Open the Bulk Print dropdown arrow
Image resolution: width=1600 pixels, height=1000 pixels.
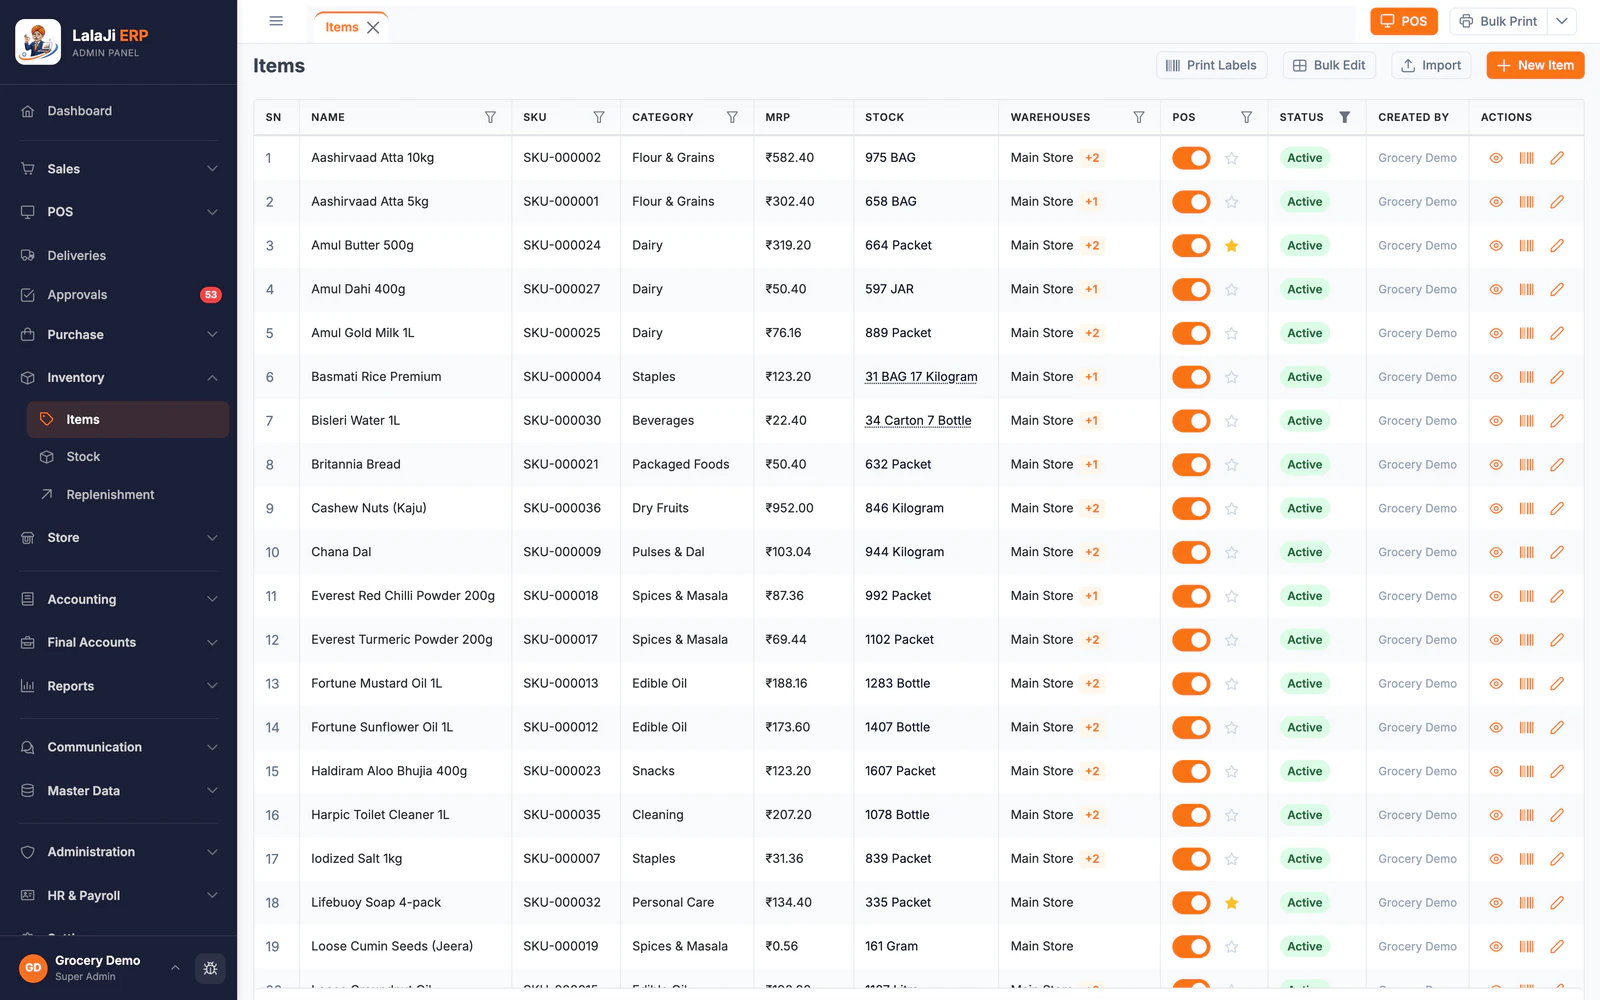click(x=1562, y=21)
